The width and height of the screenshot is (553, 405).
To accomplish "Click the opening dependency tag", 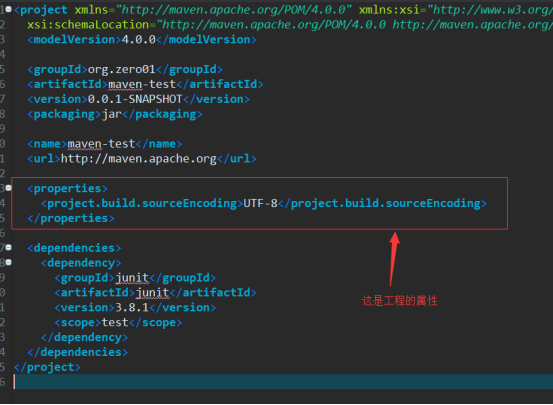I will coord(81,263).
